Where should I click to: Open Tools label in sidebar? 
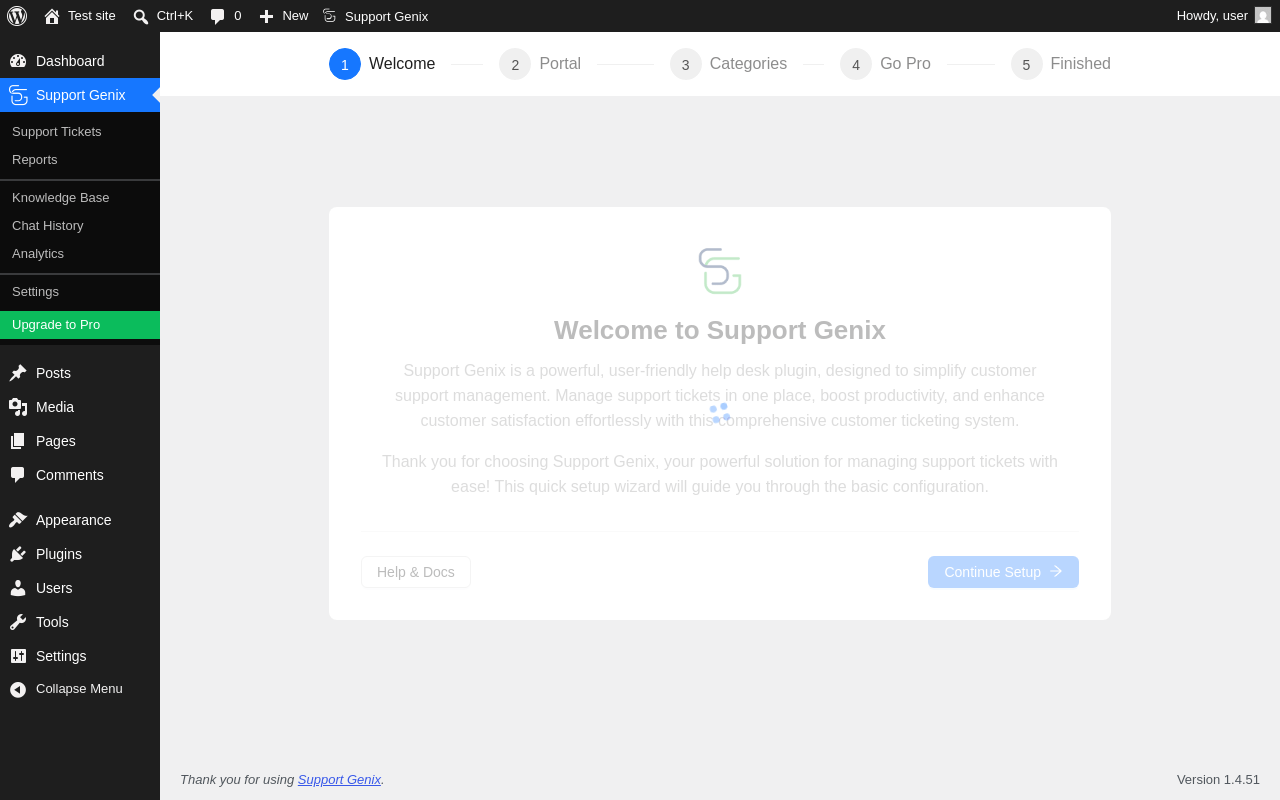pyautogui.click(x=52, y=622)
